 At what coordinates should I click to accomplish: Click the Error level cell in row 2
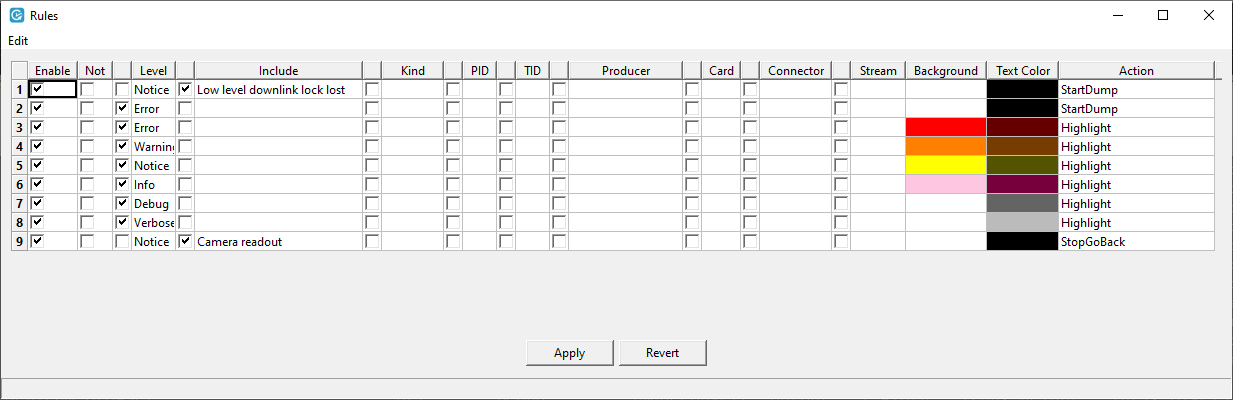click(x=152, y=109)
